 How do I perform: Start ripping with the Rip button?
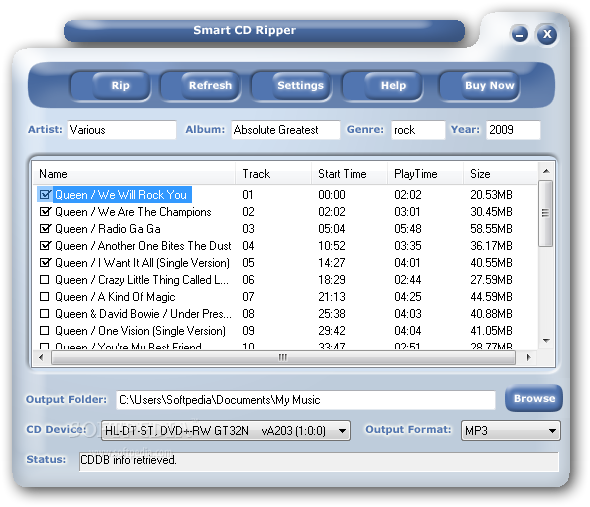click(111, 86)
